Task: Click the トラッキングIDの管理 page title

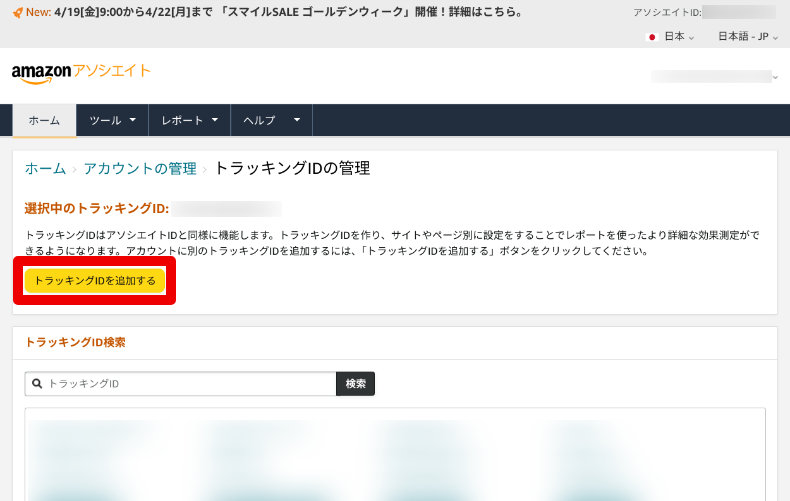Action: (x=292, y=168)
